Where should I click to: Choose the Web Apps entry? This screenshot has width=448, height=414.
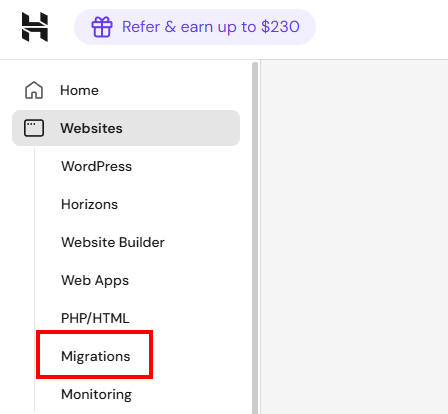point(95,281)
